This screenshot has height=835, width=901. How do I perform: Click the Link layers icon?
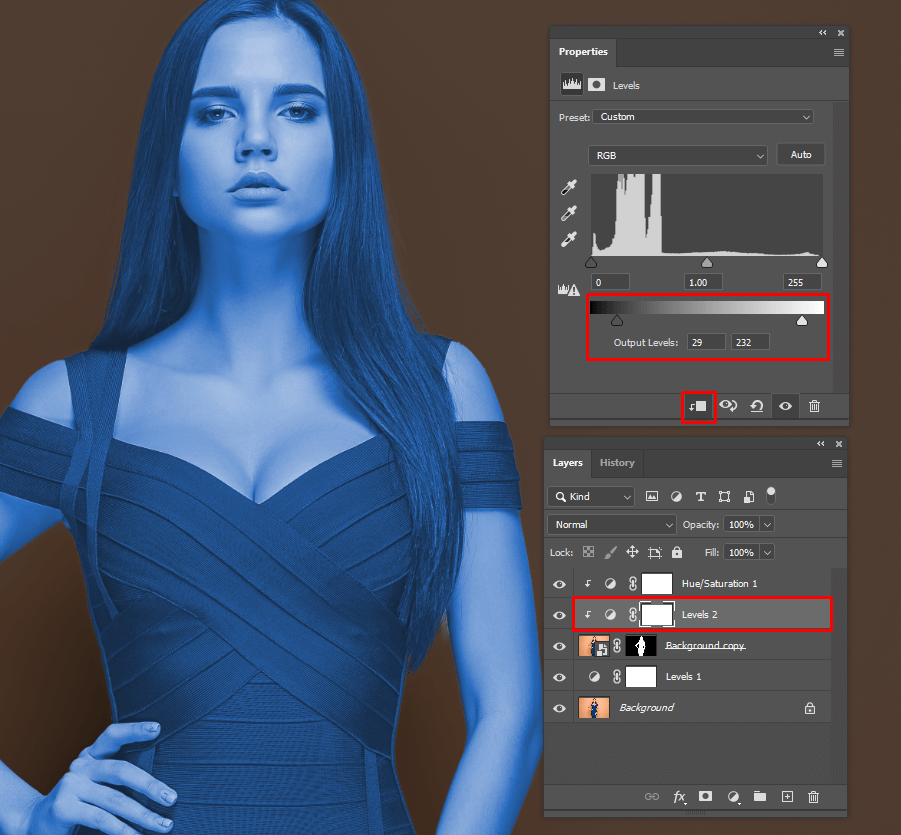(652, 796)
